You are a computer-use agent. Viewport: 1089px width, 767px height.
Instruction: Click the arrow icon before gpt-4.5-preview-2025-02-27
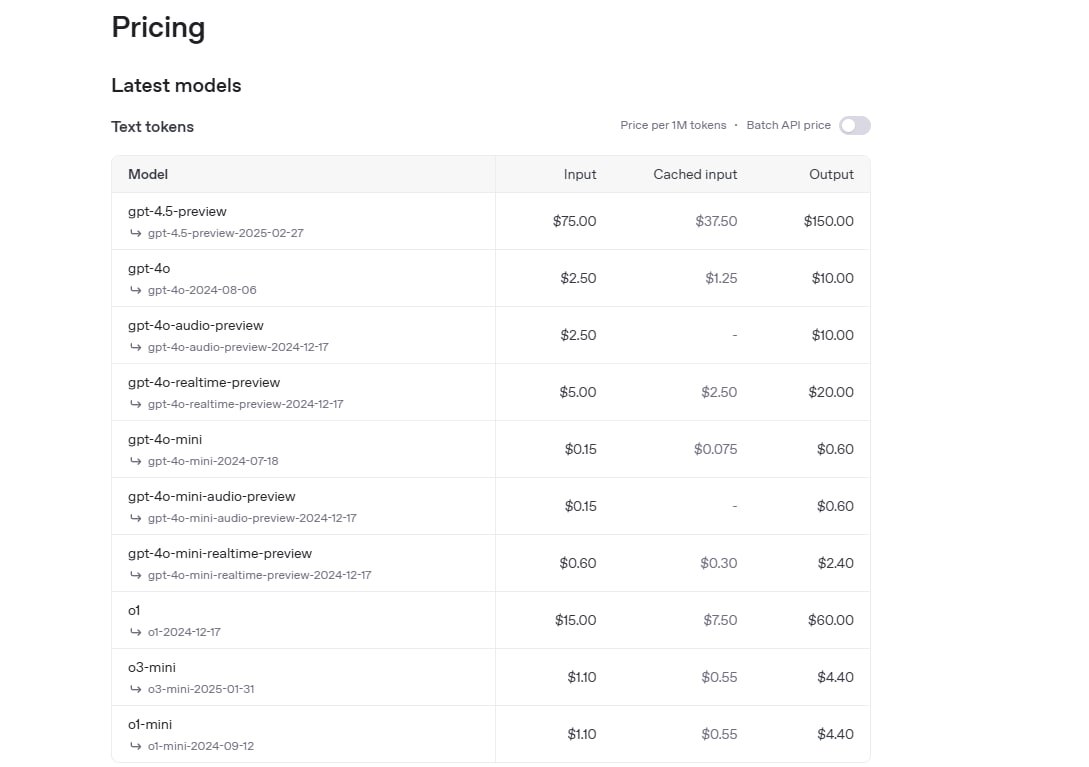pos(135,233)
